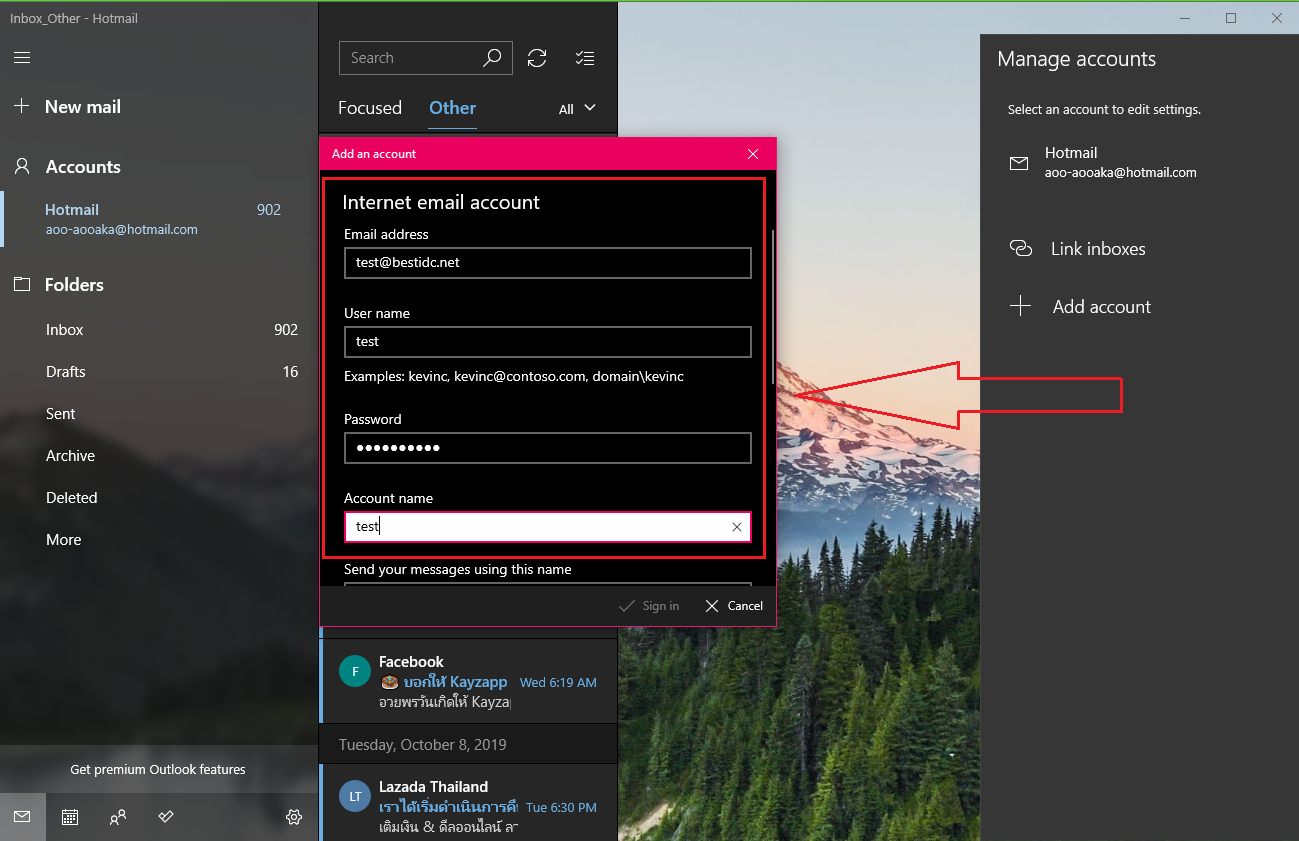This screenshot has height=841, width=1299.
Task: Open the To Do checkmark icon
Action: pyautogui.click(x=166, y=817)
